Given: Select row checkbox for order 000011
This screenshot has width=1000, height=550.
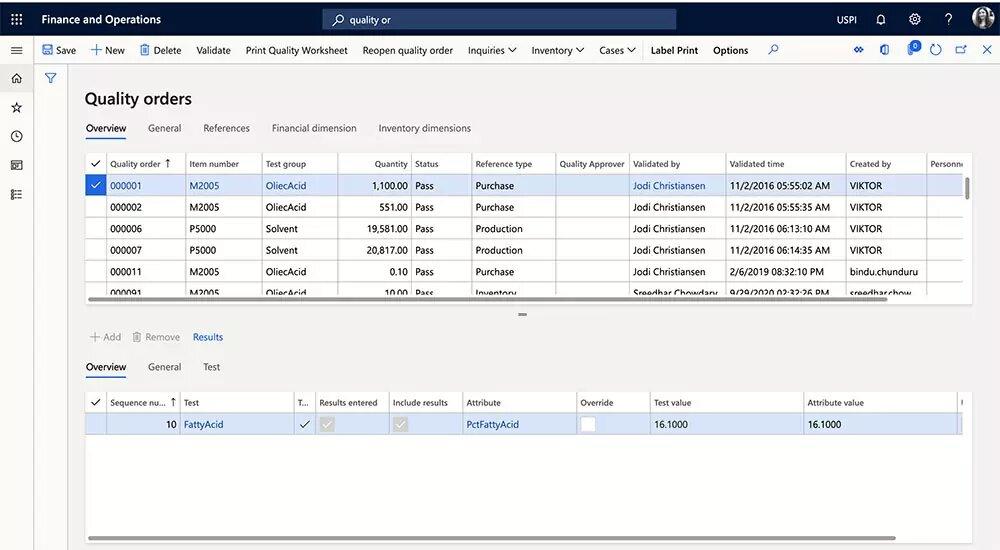Looking at the screenshot, I should 96,271.
